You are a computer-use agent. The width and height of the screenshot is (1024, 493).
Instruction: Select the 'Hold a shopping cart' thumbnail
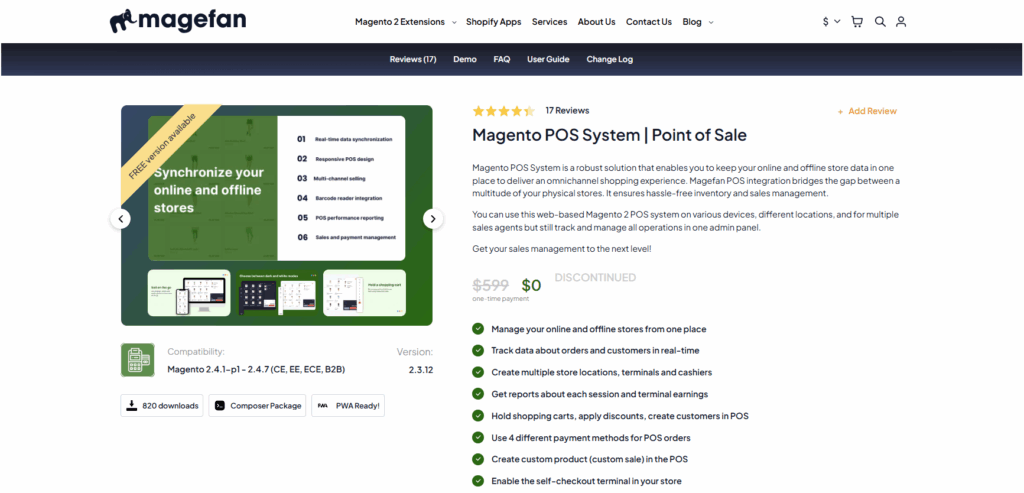[x=364, y=293]
